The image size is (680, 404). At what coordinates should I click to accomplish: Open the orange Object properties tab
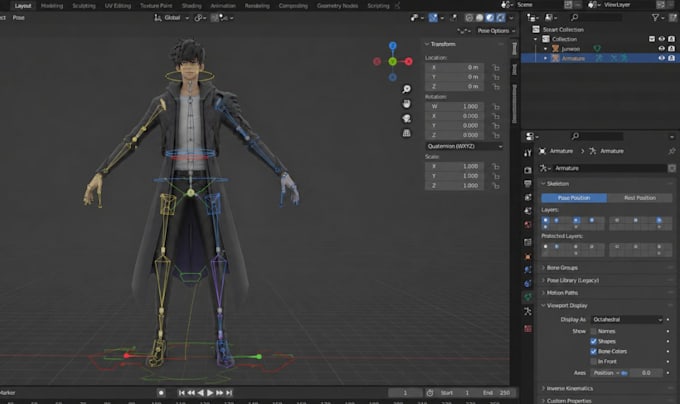pyautogui.click(x=528, y=256)
